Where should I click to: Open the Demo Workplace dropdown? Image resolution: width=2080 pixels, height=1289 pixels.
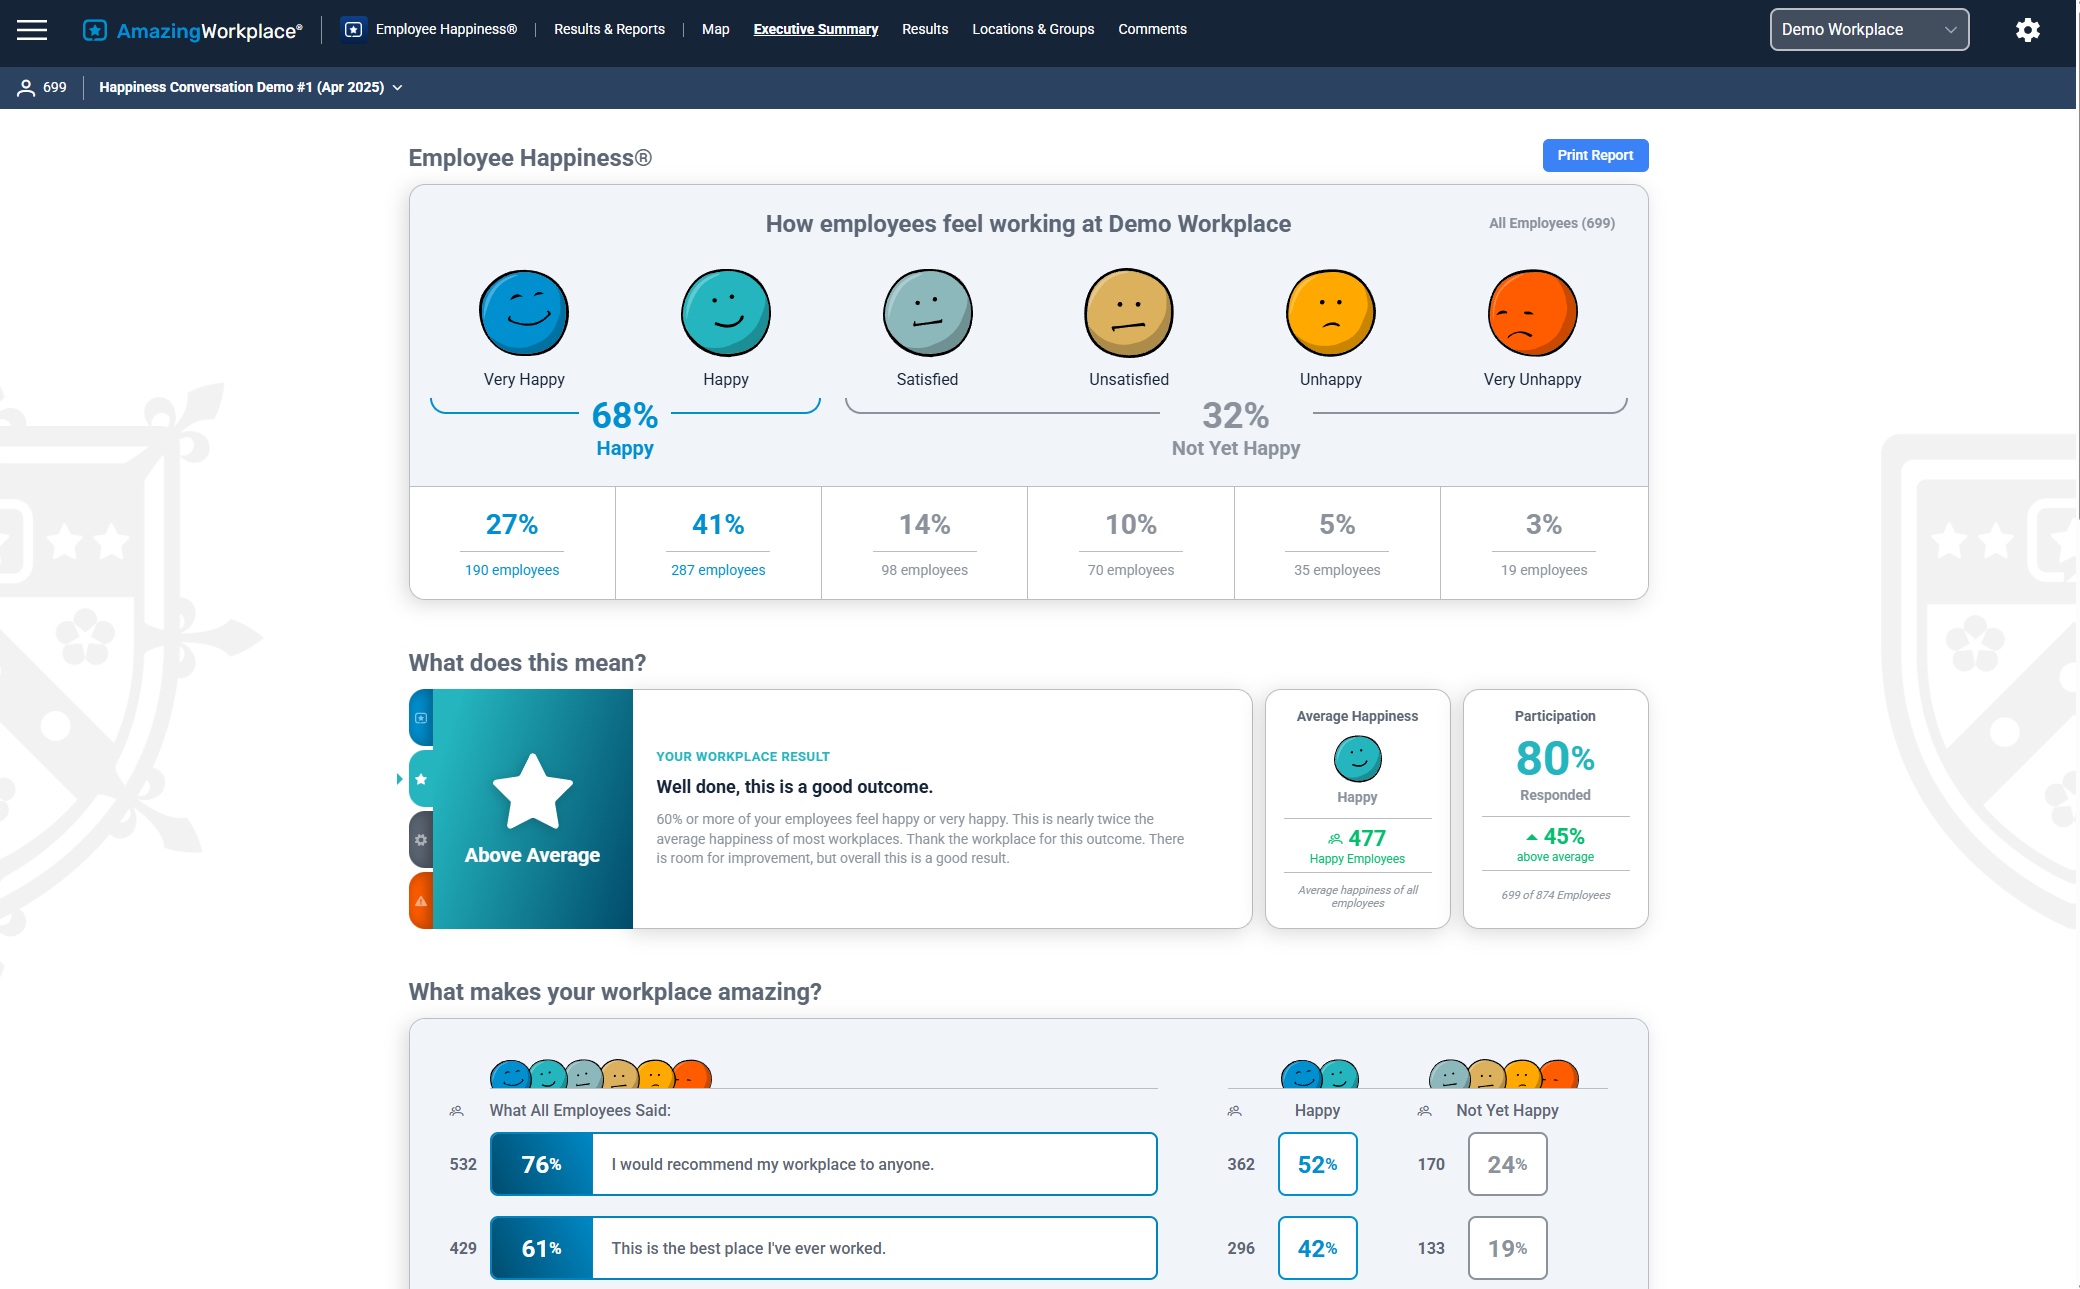pyautogui.click(x=1868, y=30)
